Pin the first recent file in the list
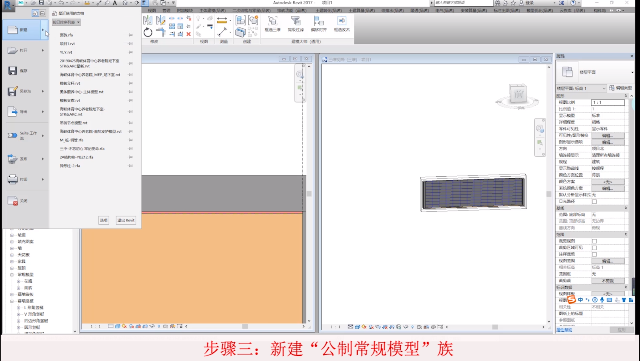The width and height of the screenshot is (640, 361). tap(131, 35)
